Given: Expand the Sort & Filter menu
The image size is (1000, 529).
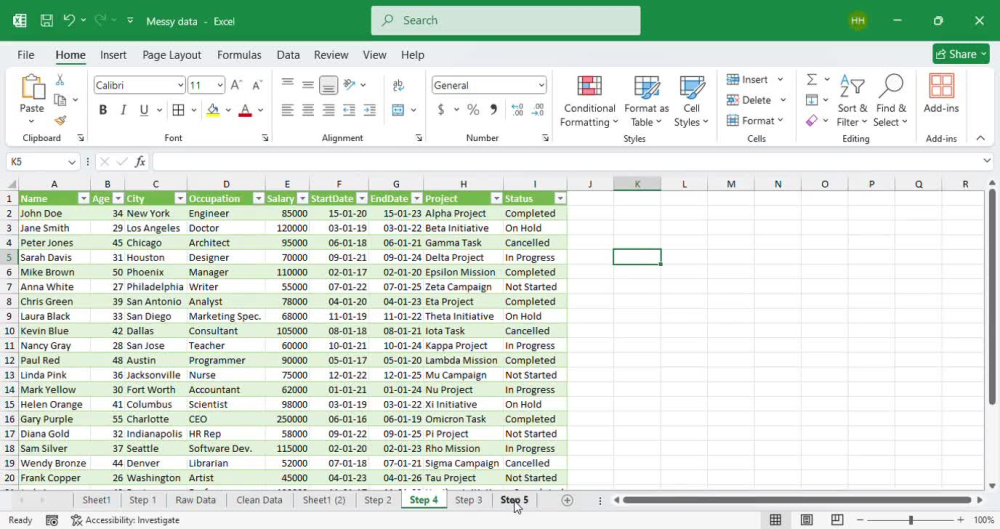Looking at the screenshot, I should [852, 101].
